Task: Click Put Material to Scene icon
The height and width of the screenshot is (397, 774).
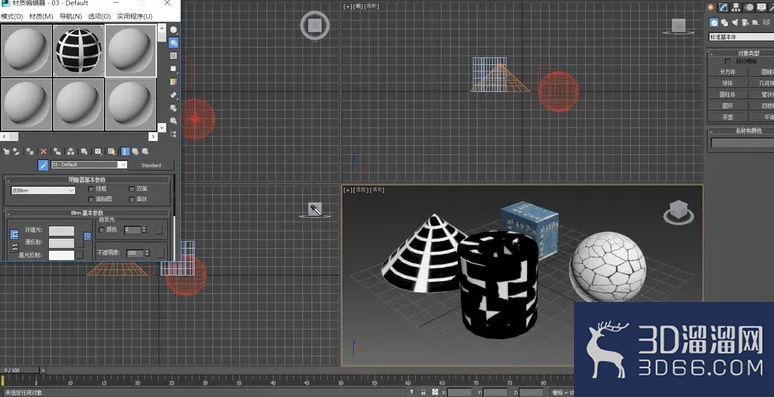Action: [x=16, y=151]
